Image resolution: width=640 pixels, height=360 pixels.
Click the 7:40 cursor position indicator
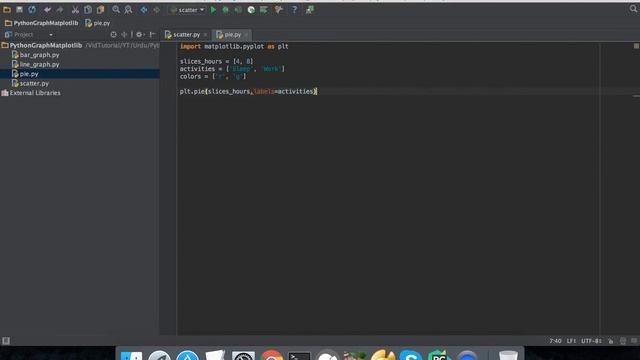pos(555,341)
